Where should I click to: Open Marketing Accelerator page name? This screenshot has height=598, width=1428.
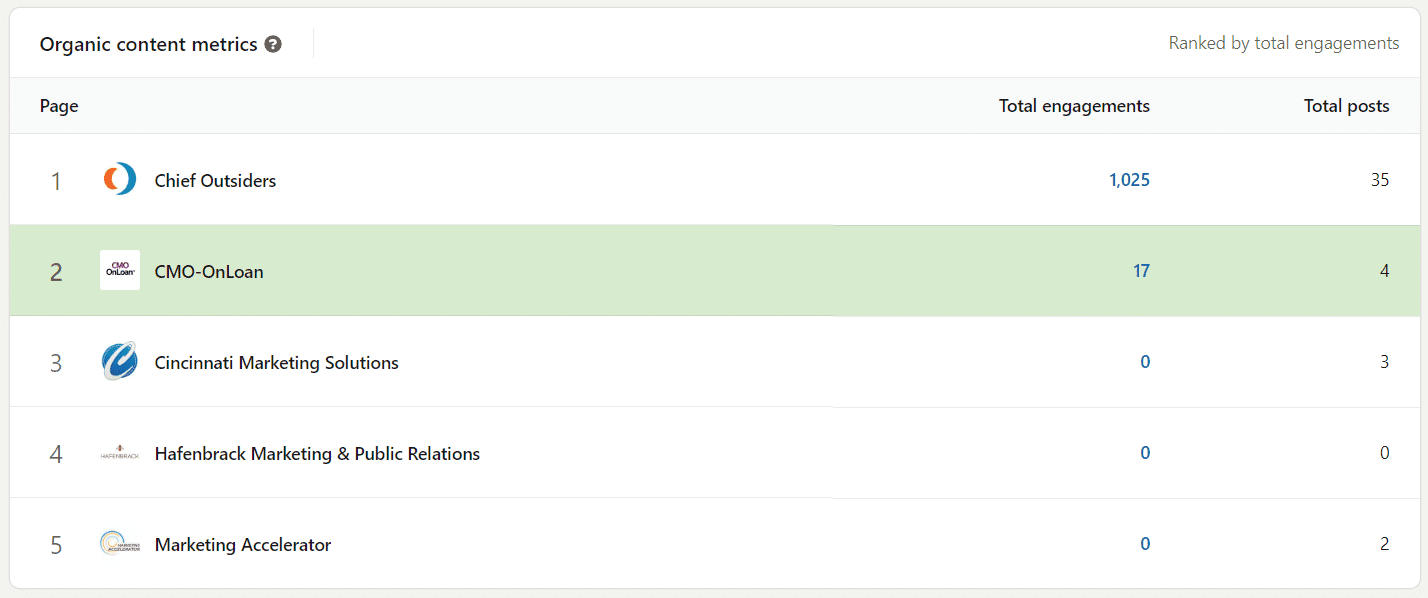(x=243, y=545)
